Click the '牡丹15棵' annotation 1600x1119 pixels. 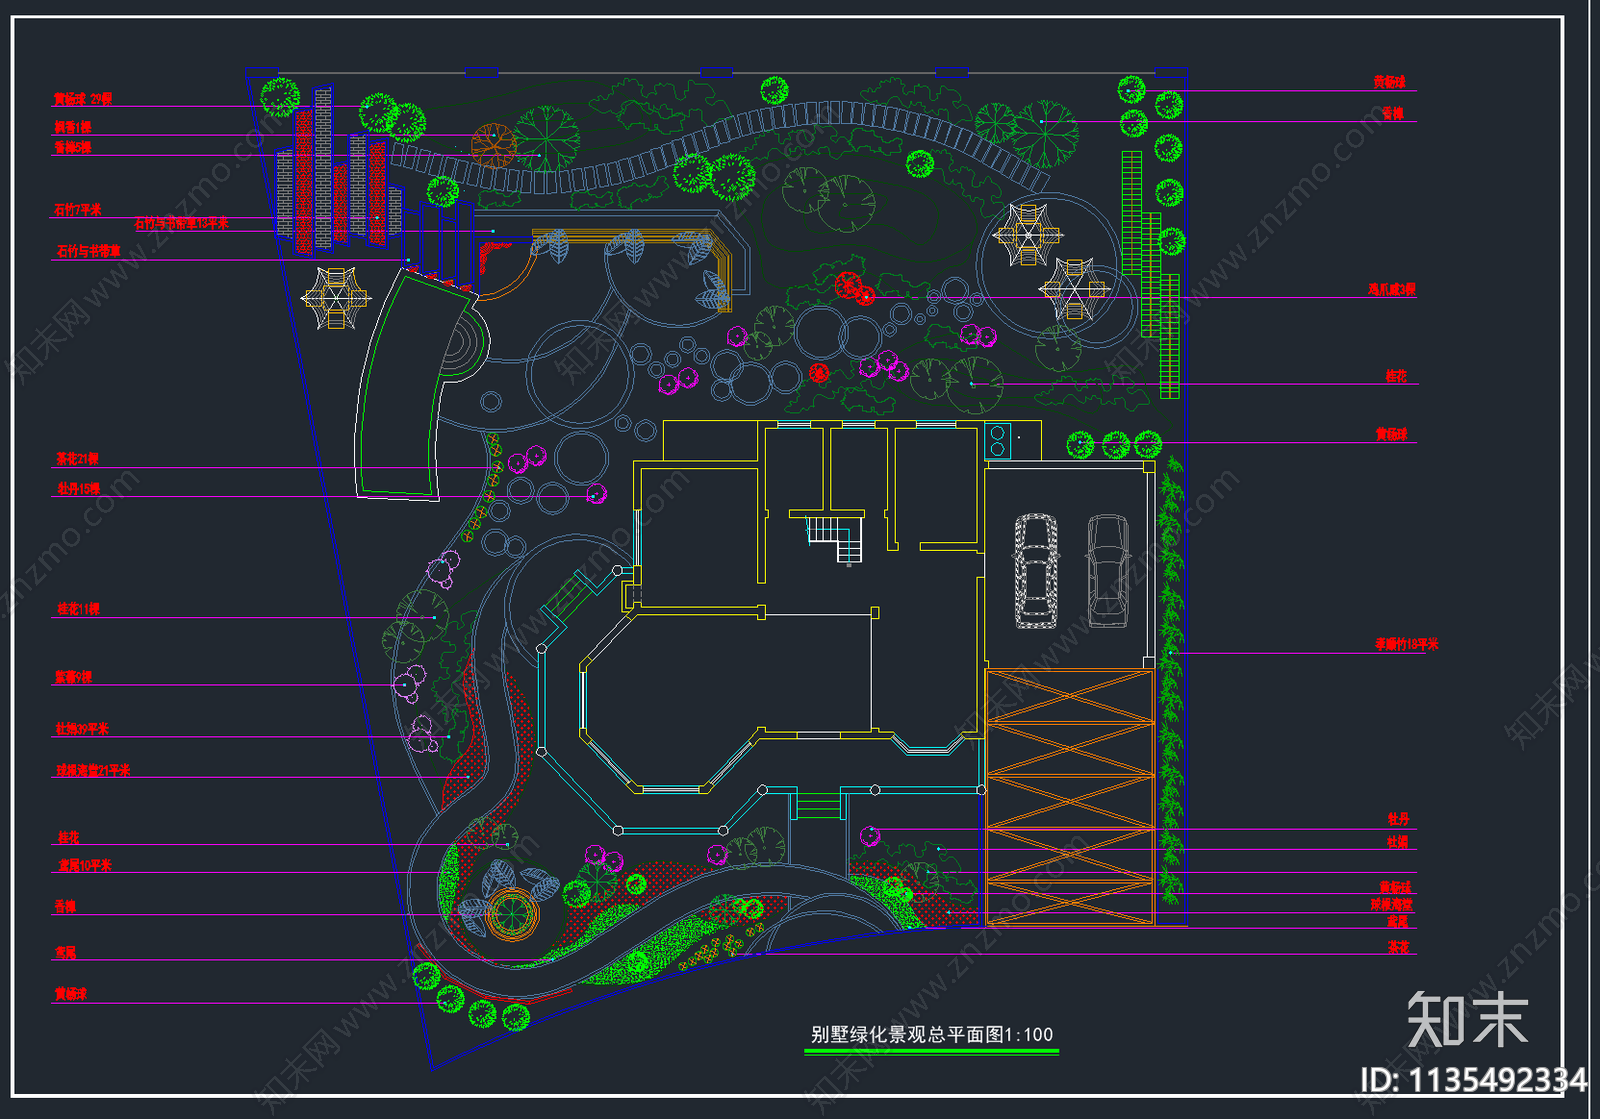click(79, 489)
